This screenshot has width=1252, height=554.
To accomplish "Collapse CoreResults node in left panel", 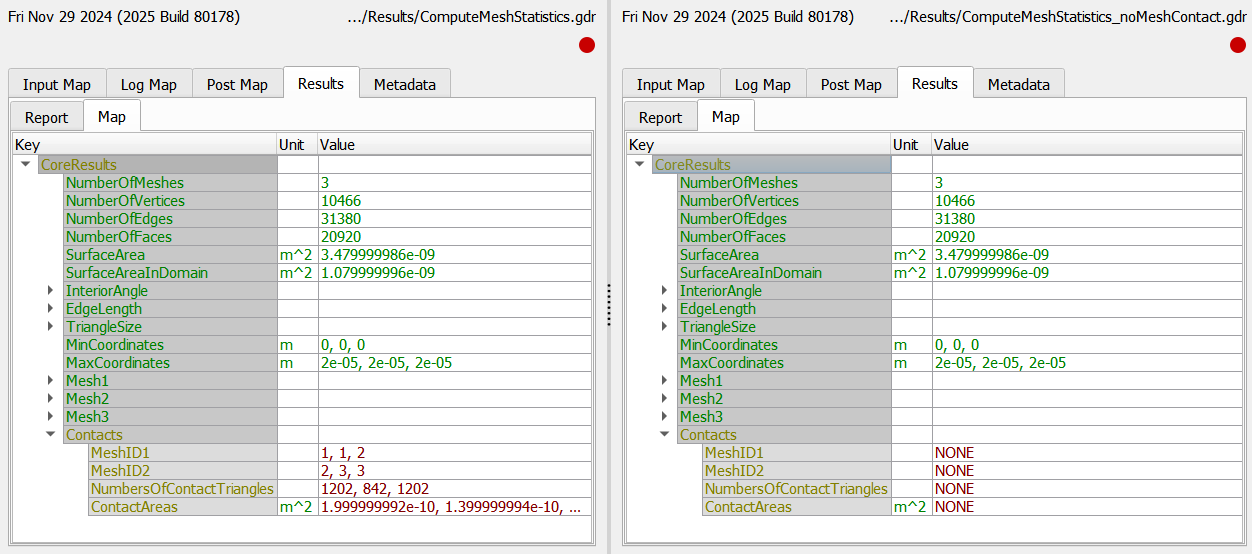I will click(25, 164).
